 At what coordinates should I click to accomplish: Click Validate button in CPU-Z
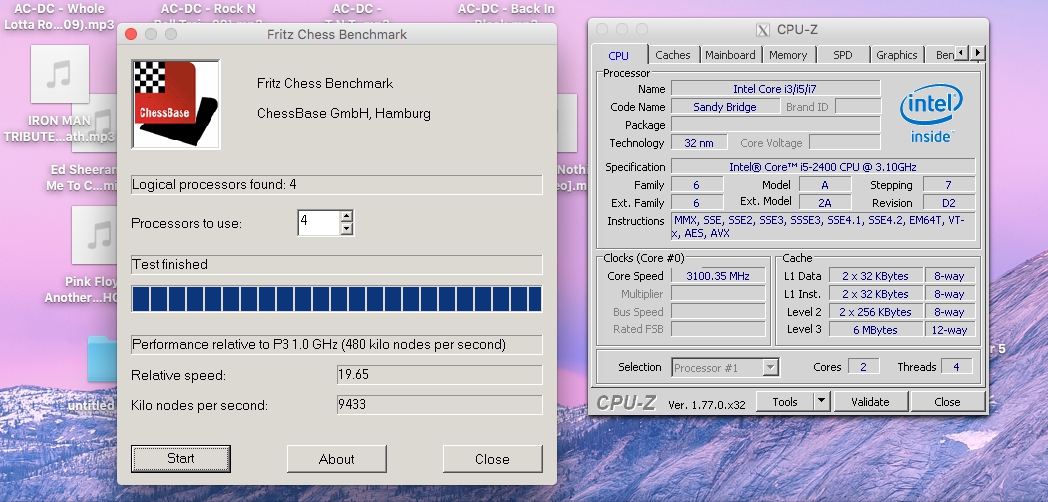(870, 402)
